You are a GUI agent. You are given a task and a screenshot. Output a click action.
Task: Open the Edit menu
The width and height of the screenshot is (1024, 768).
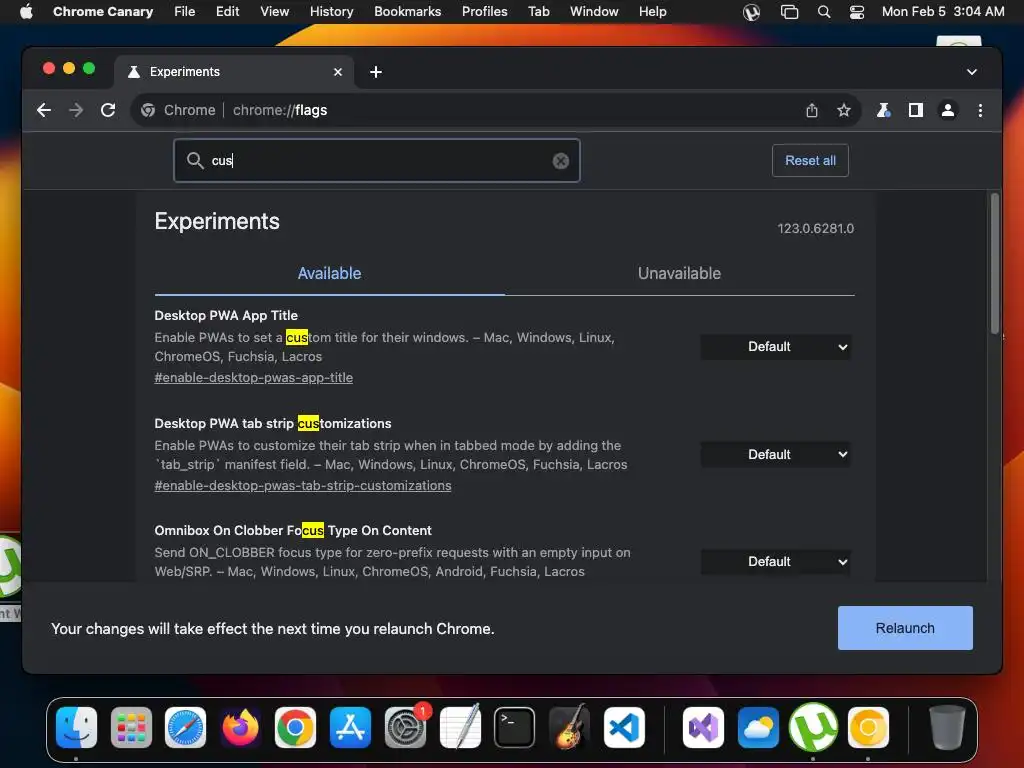click(x=227, y=12)
